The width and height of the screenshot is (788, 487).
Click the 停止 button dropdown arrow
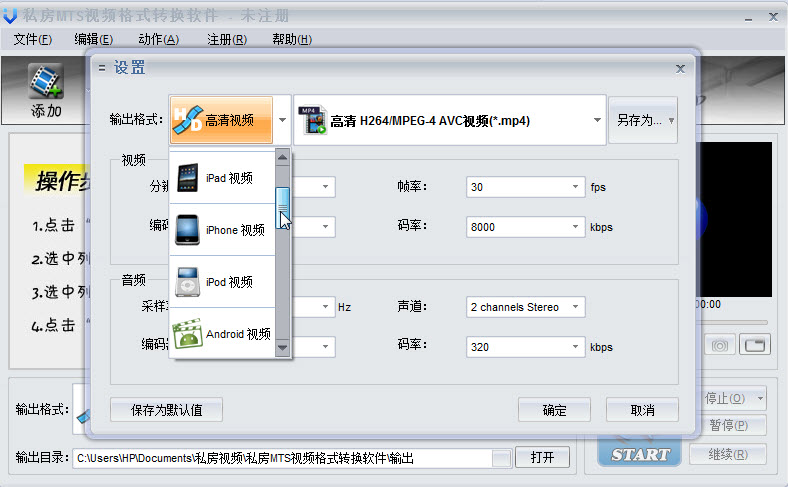[x=760, y=399]
